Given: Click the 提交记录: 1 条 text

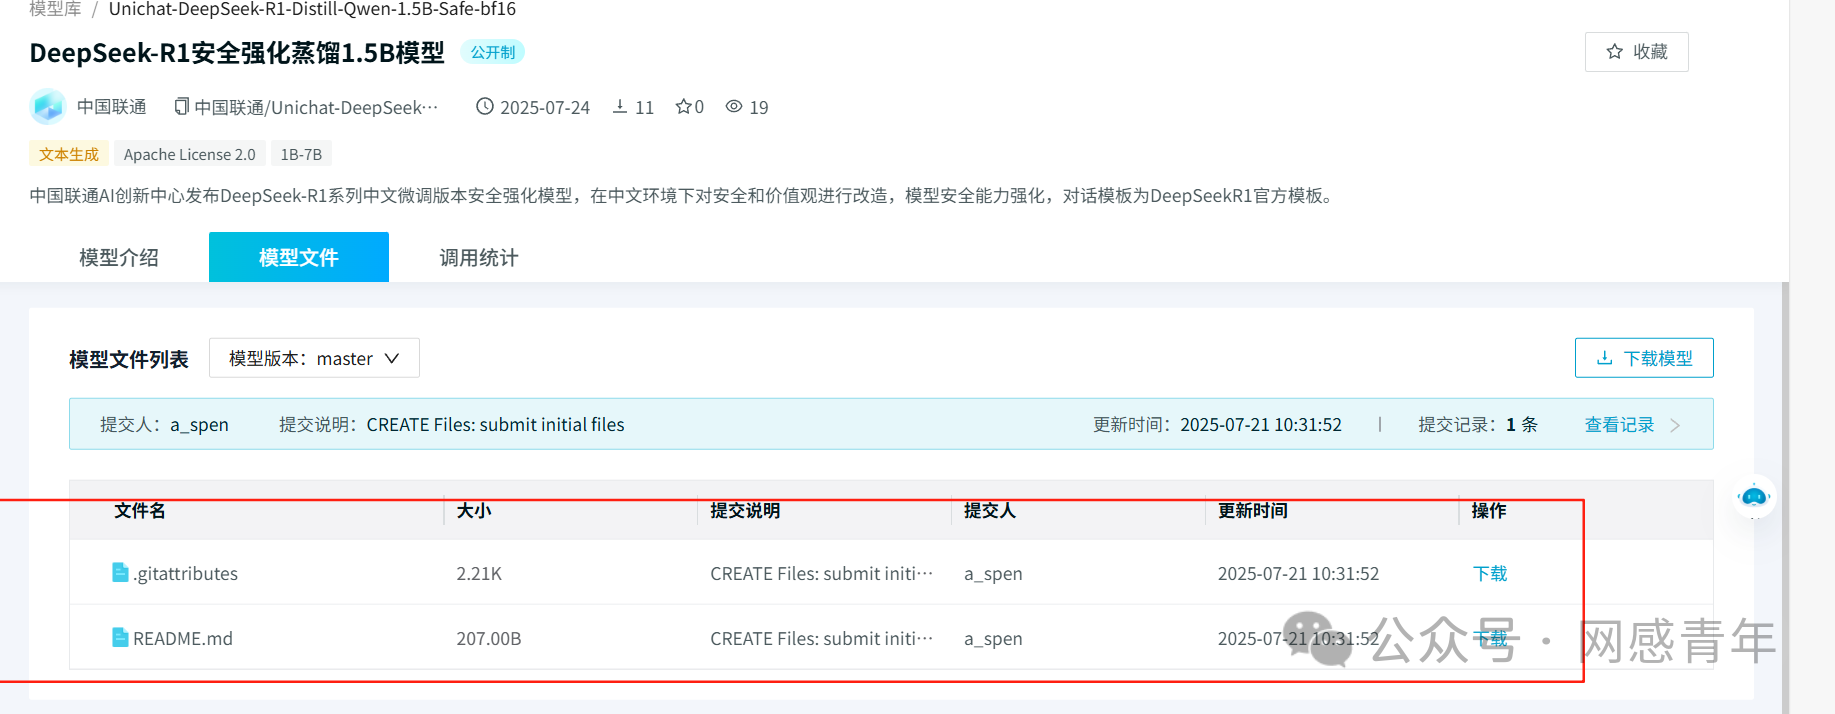Looking at the screenshot, I should [1478, 425].
